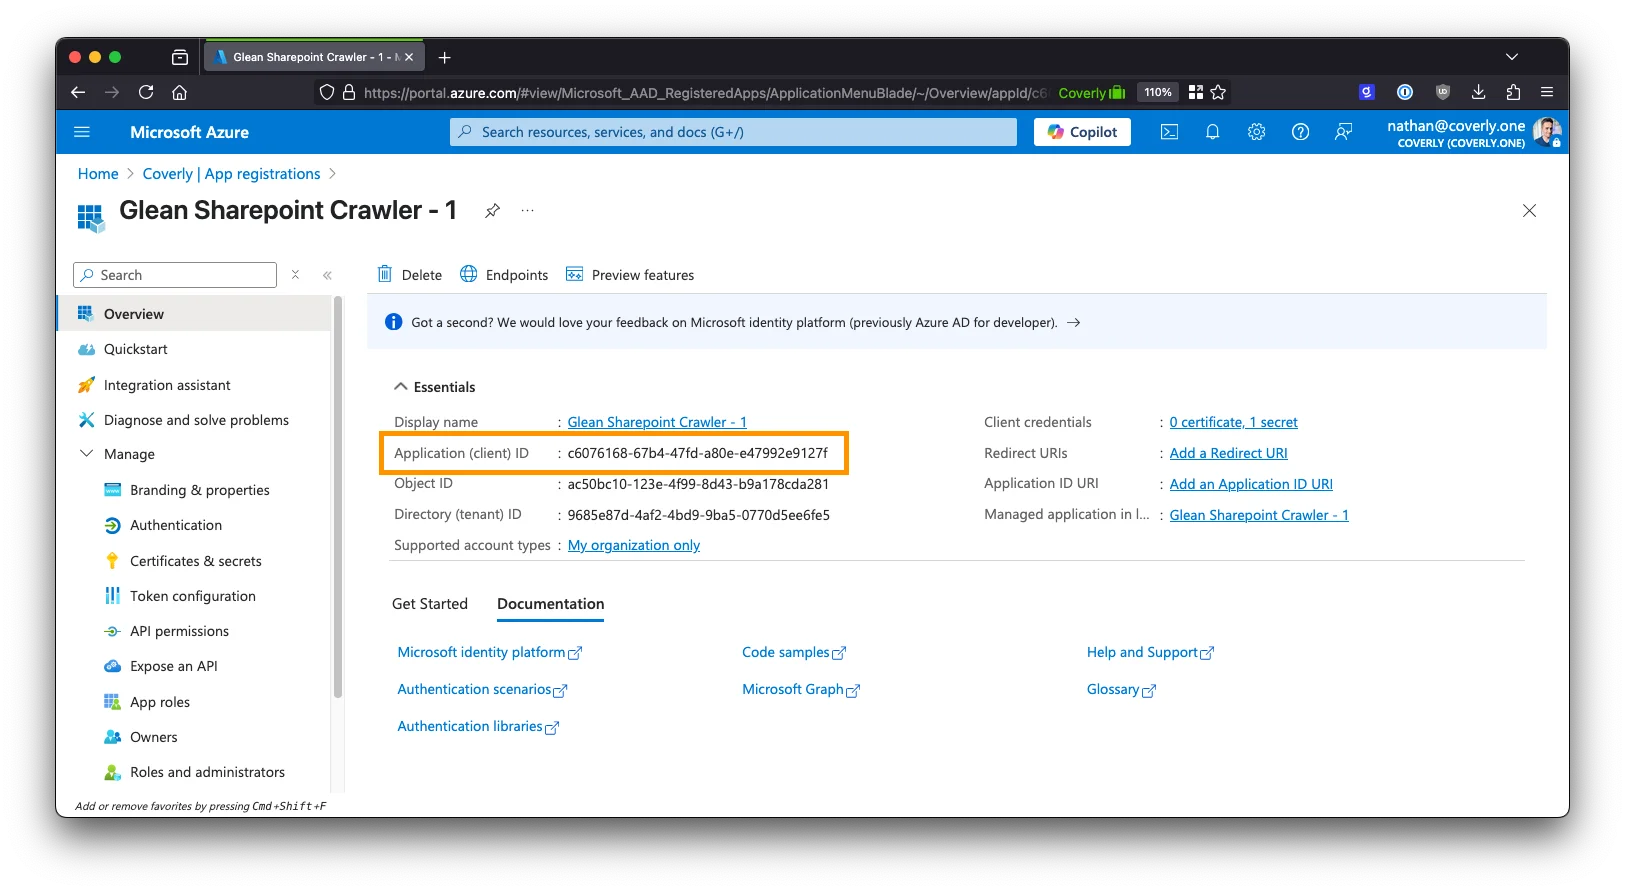Click the Display name link
This screenshot has height=891, width=1625.
coord(657,422)
